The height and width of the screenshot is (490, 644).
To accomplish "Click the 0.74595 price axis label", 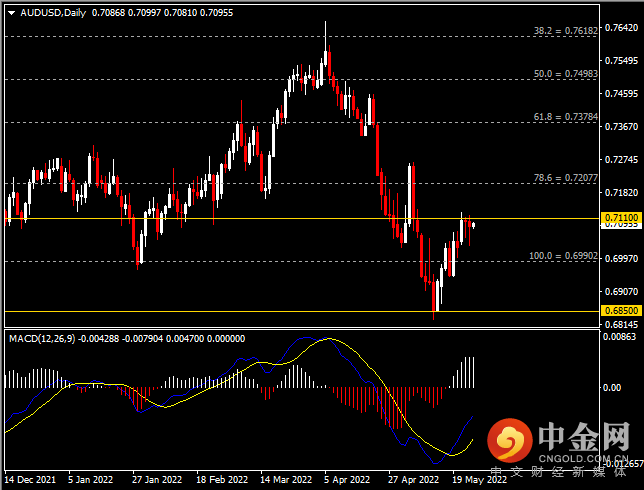I will 621,94.
